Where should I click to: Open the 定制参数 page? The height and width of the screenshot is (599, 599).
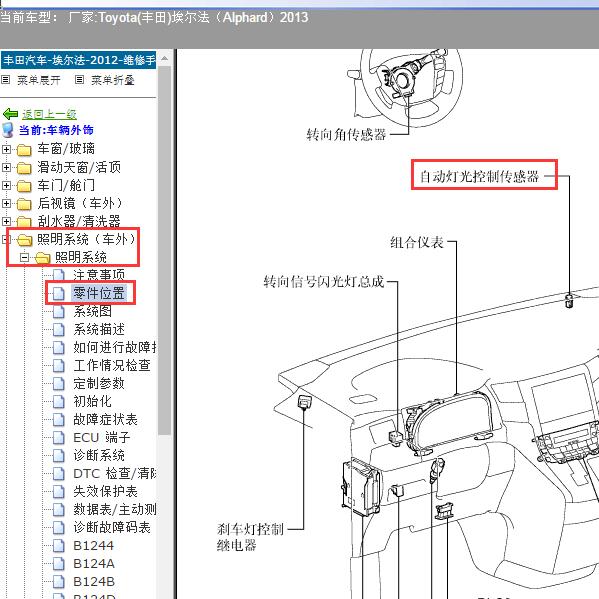tap(99, 383)
